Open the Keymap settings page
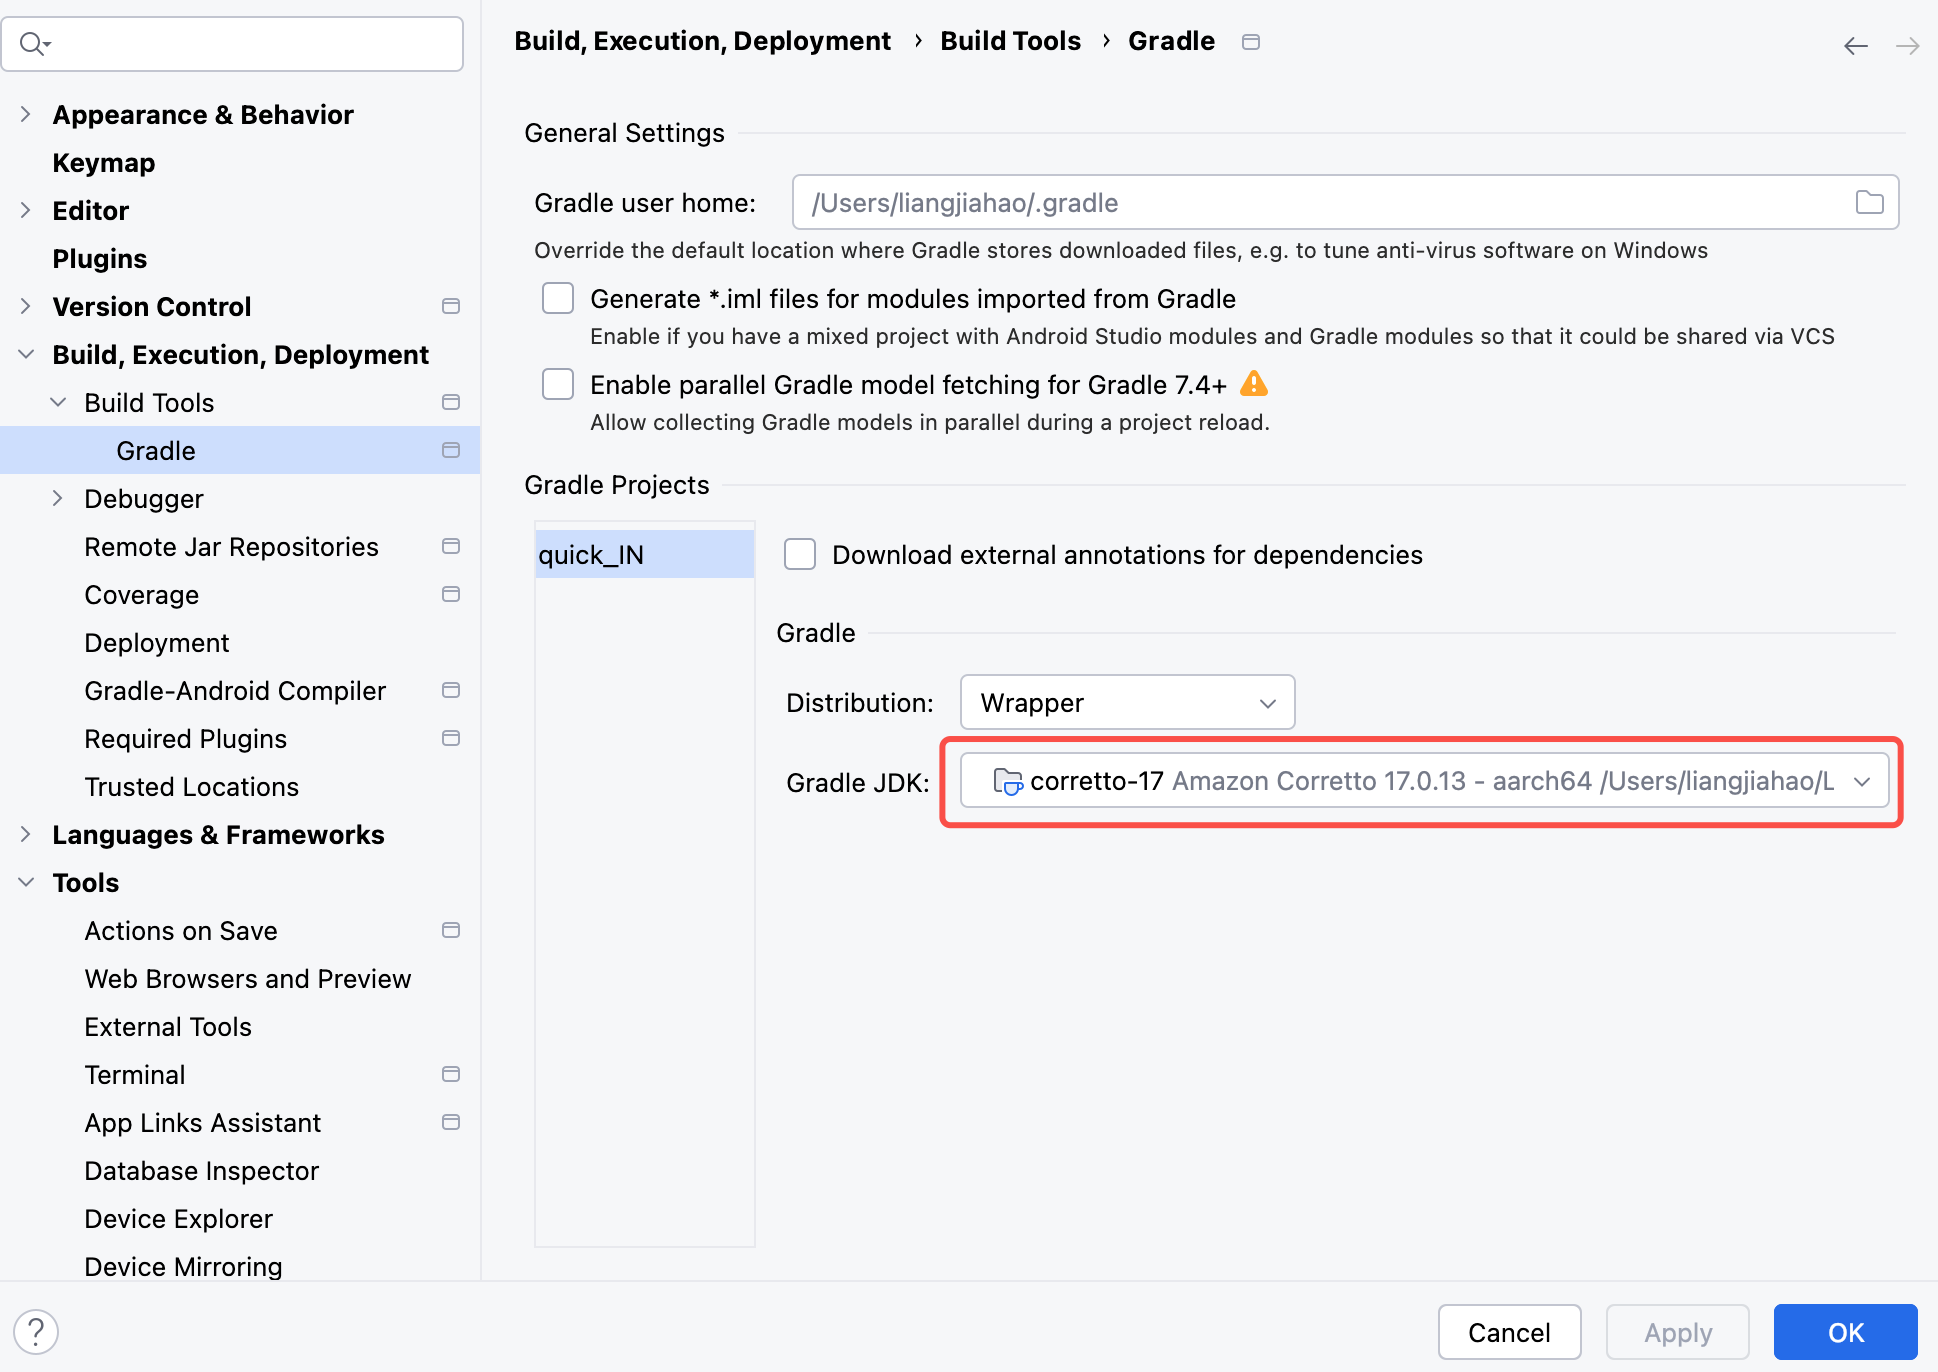Image resolution: width=1938 pixels, height=1372 pixels. (x=104, y=162)
